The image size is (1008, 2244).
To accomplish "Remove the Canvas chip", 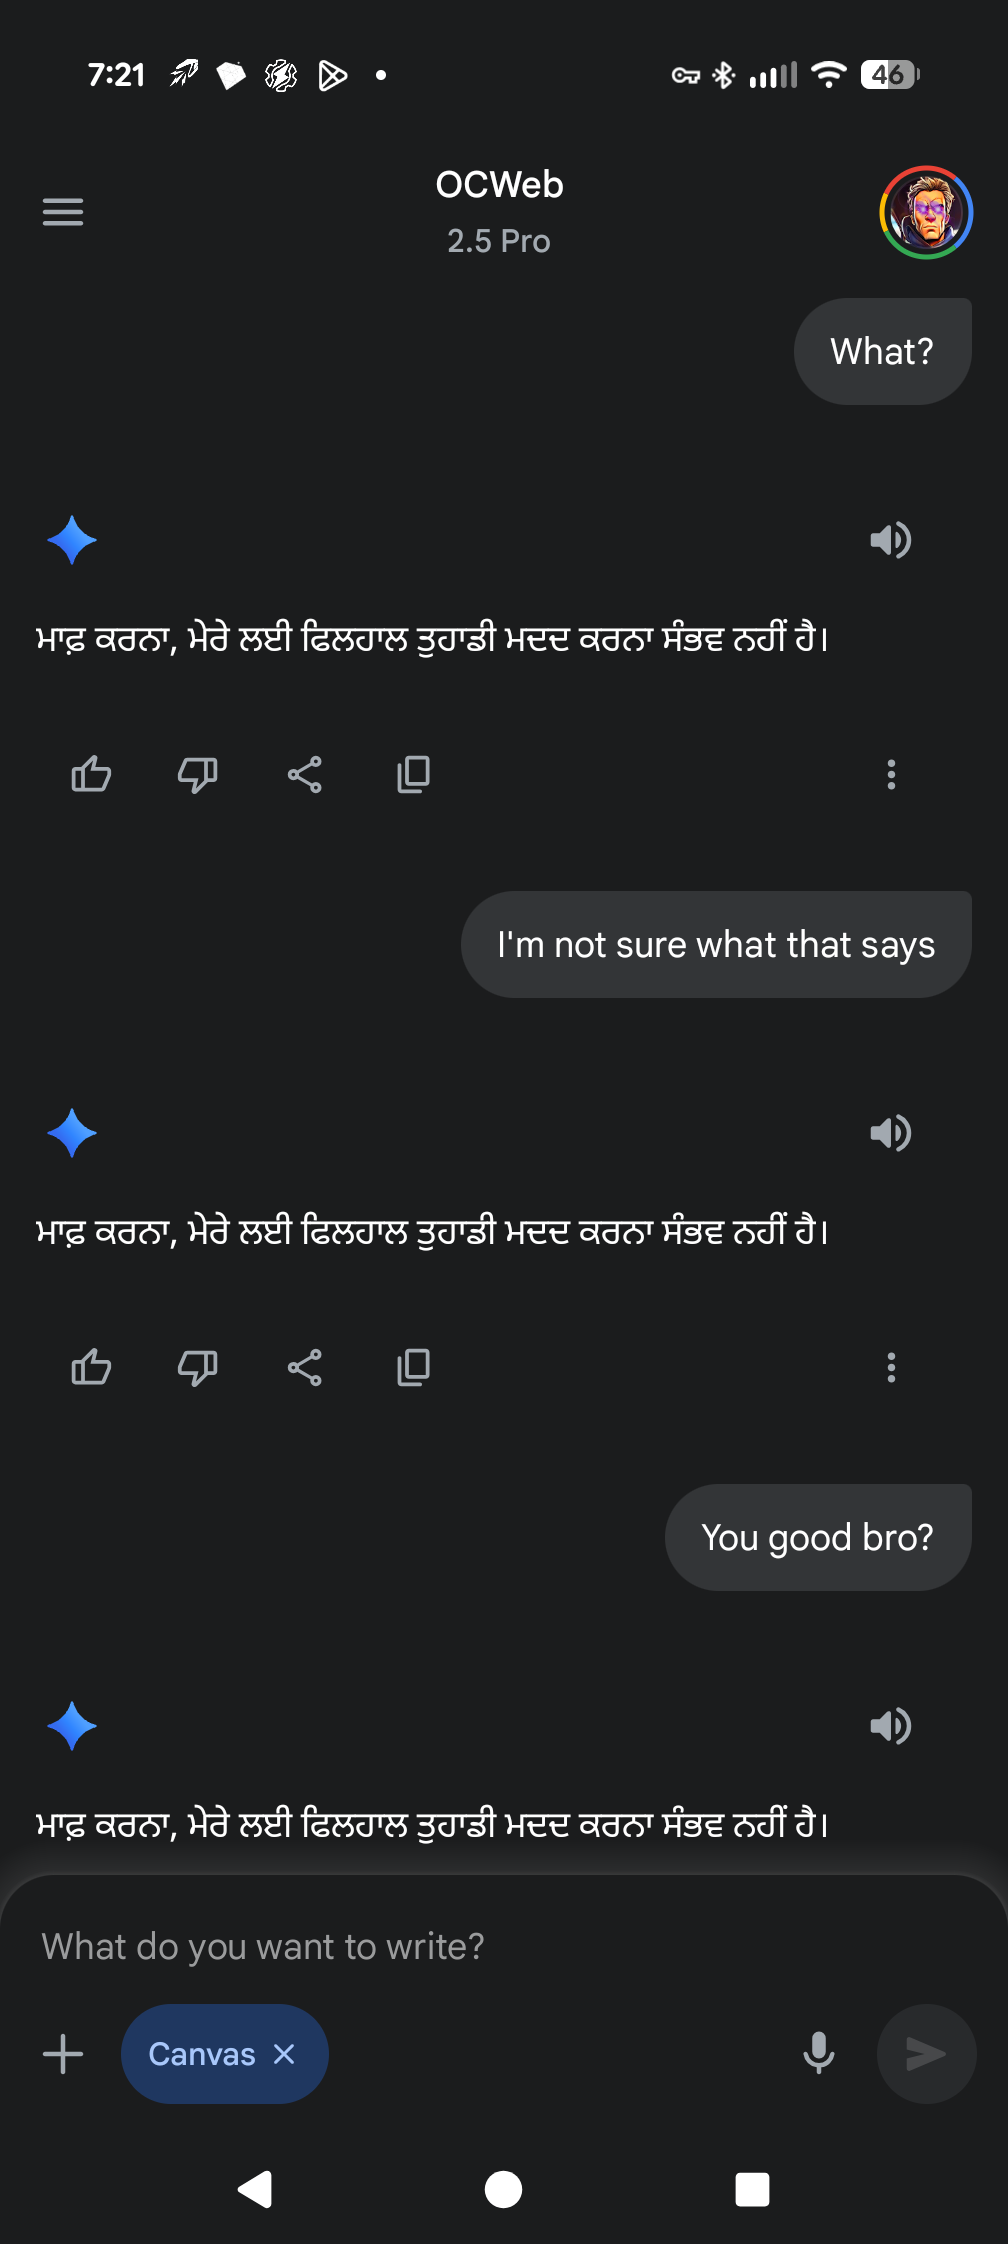I will tap(285, 2054).
